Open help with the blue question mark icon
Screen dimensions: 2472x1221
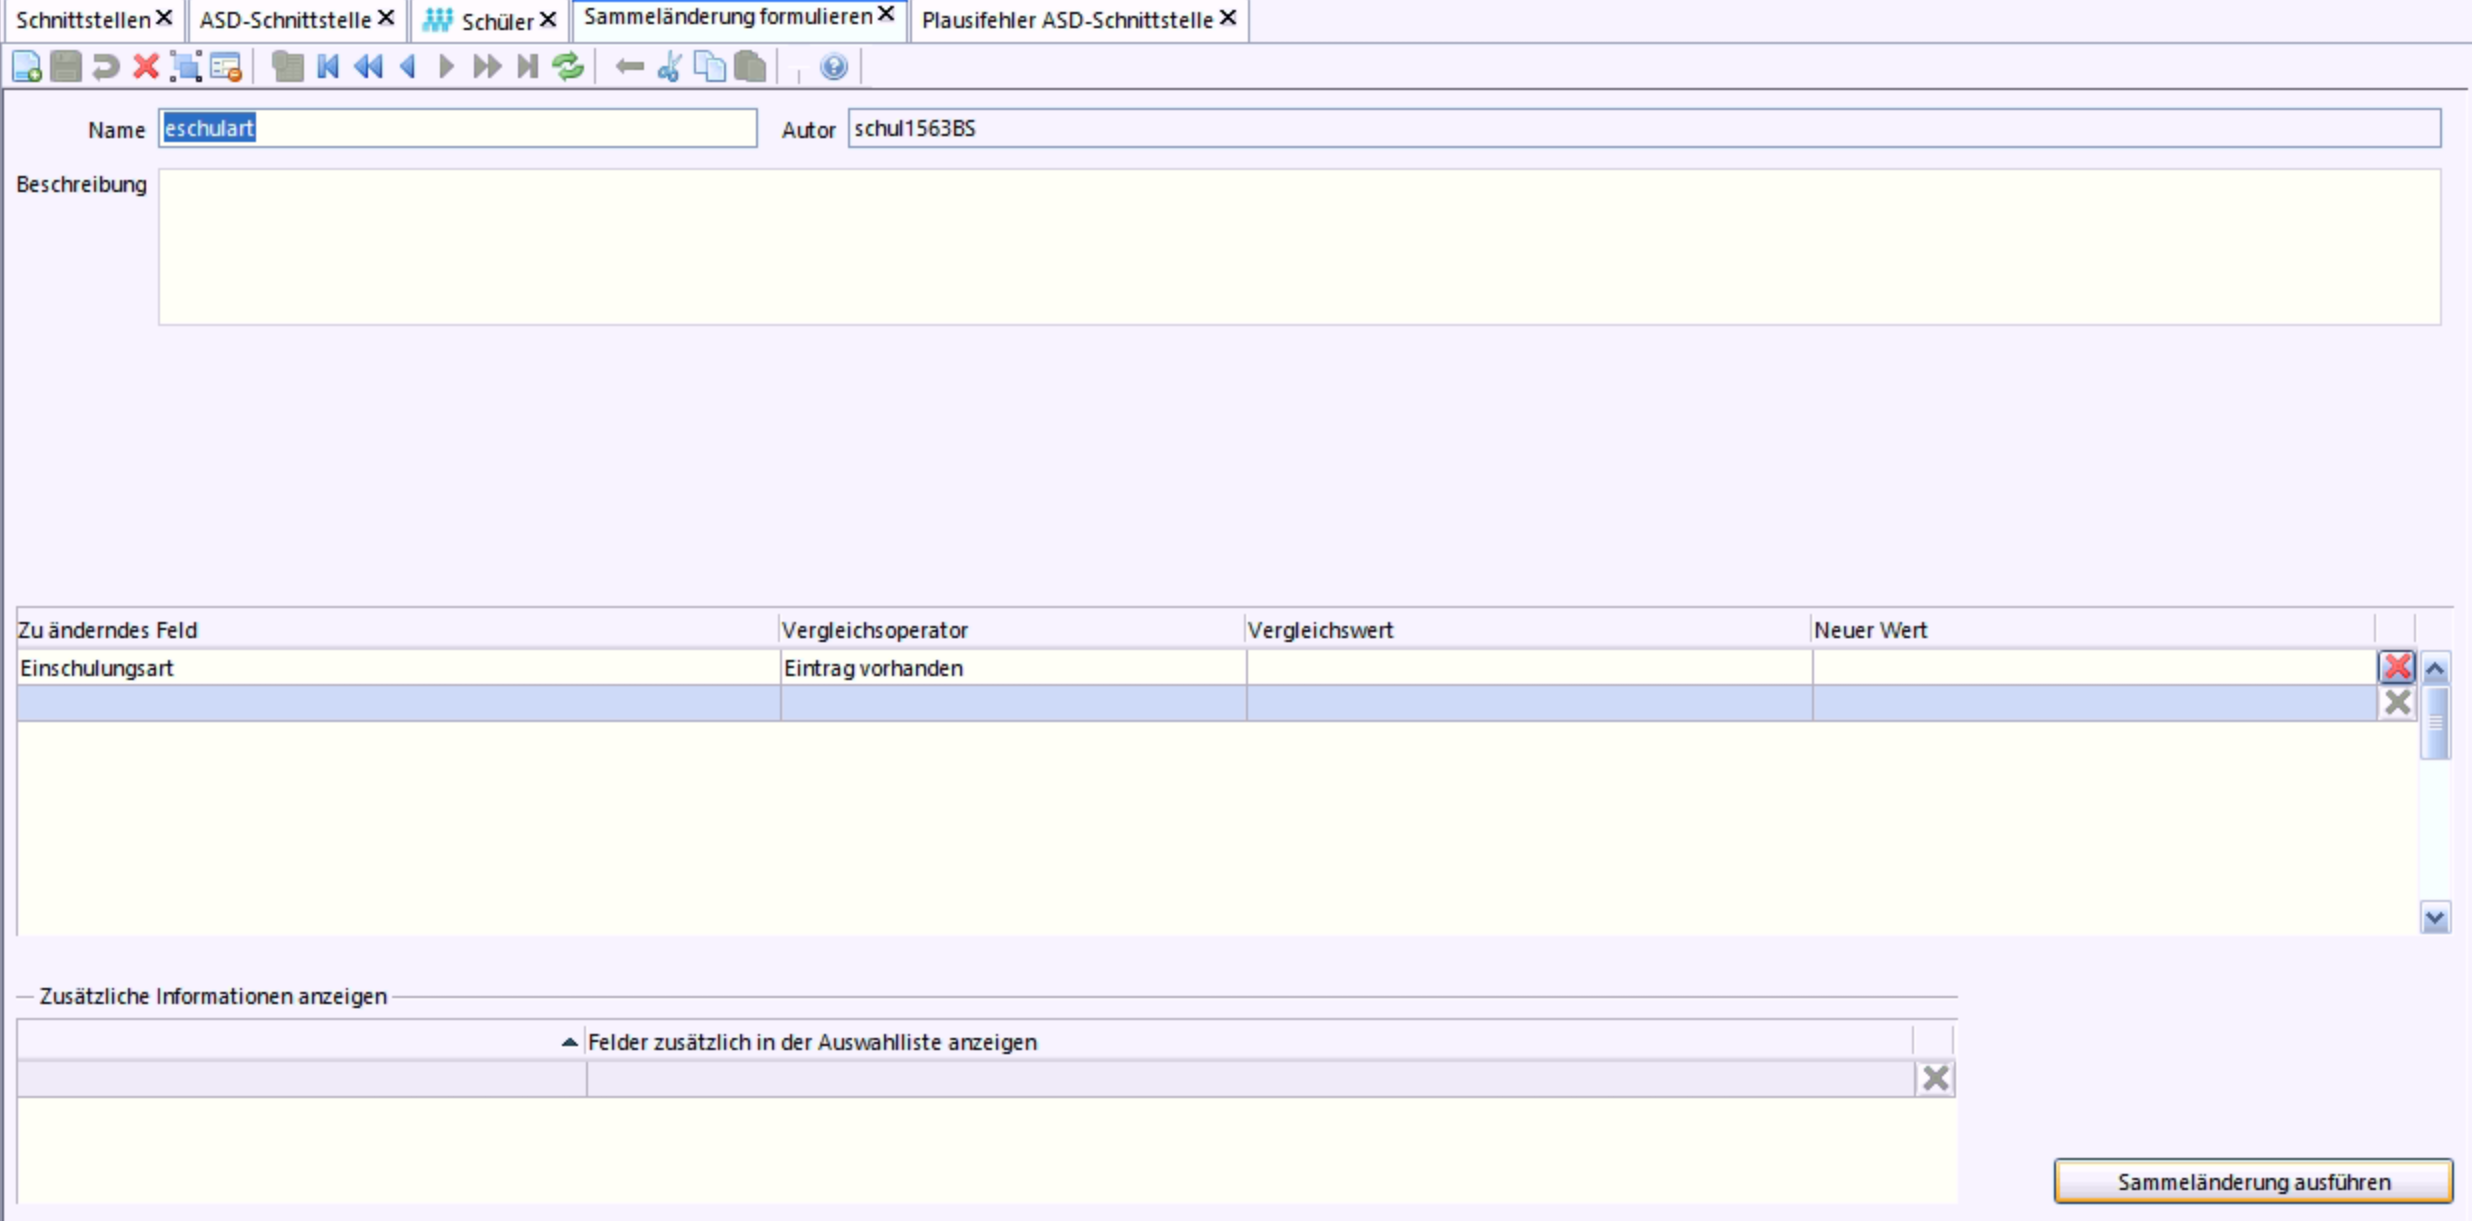click(834, 67)
